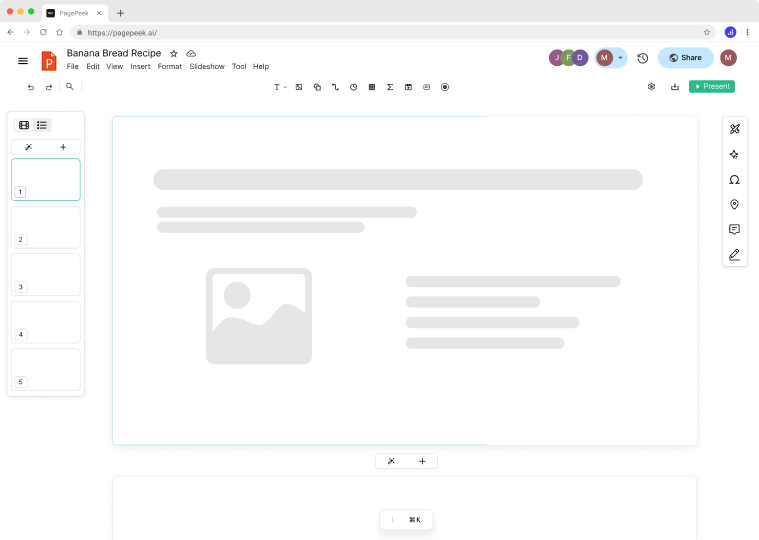Open the ⌘K command bar
Image resolution: width=759 pixels, height=540 pixels.
click(x=406, y=520)
